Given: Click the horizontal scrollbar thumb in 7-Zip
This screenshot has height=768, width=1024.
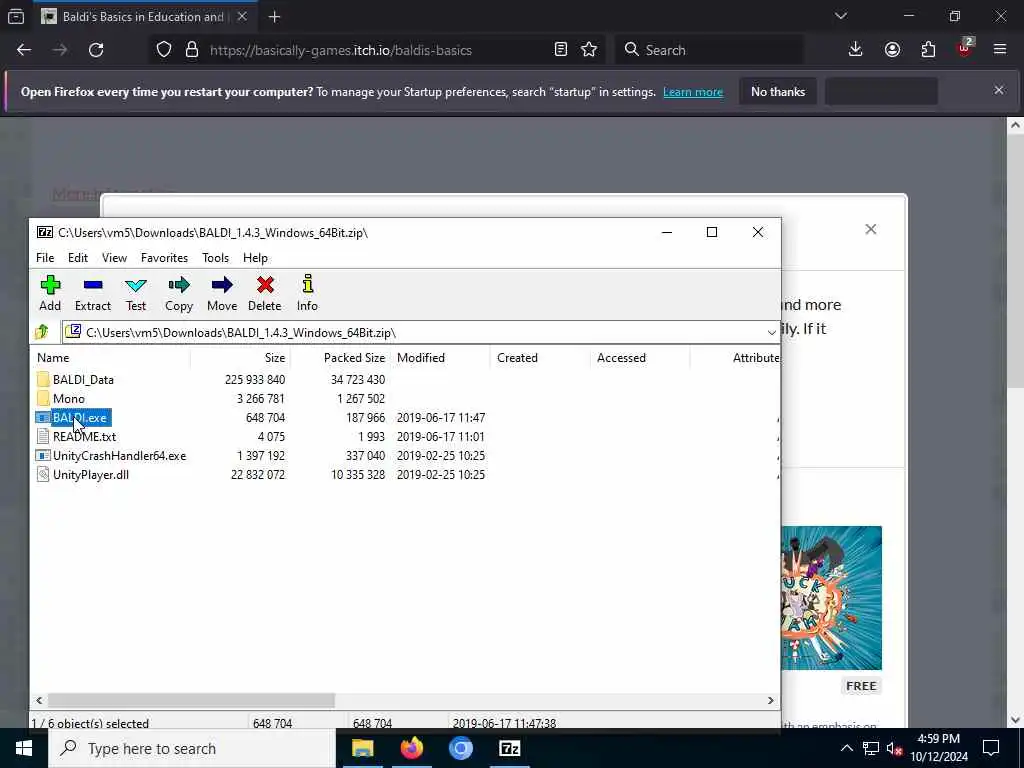Looking at the screenshot, I should (x=191, y=700).
